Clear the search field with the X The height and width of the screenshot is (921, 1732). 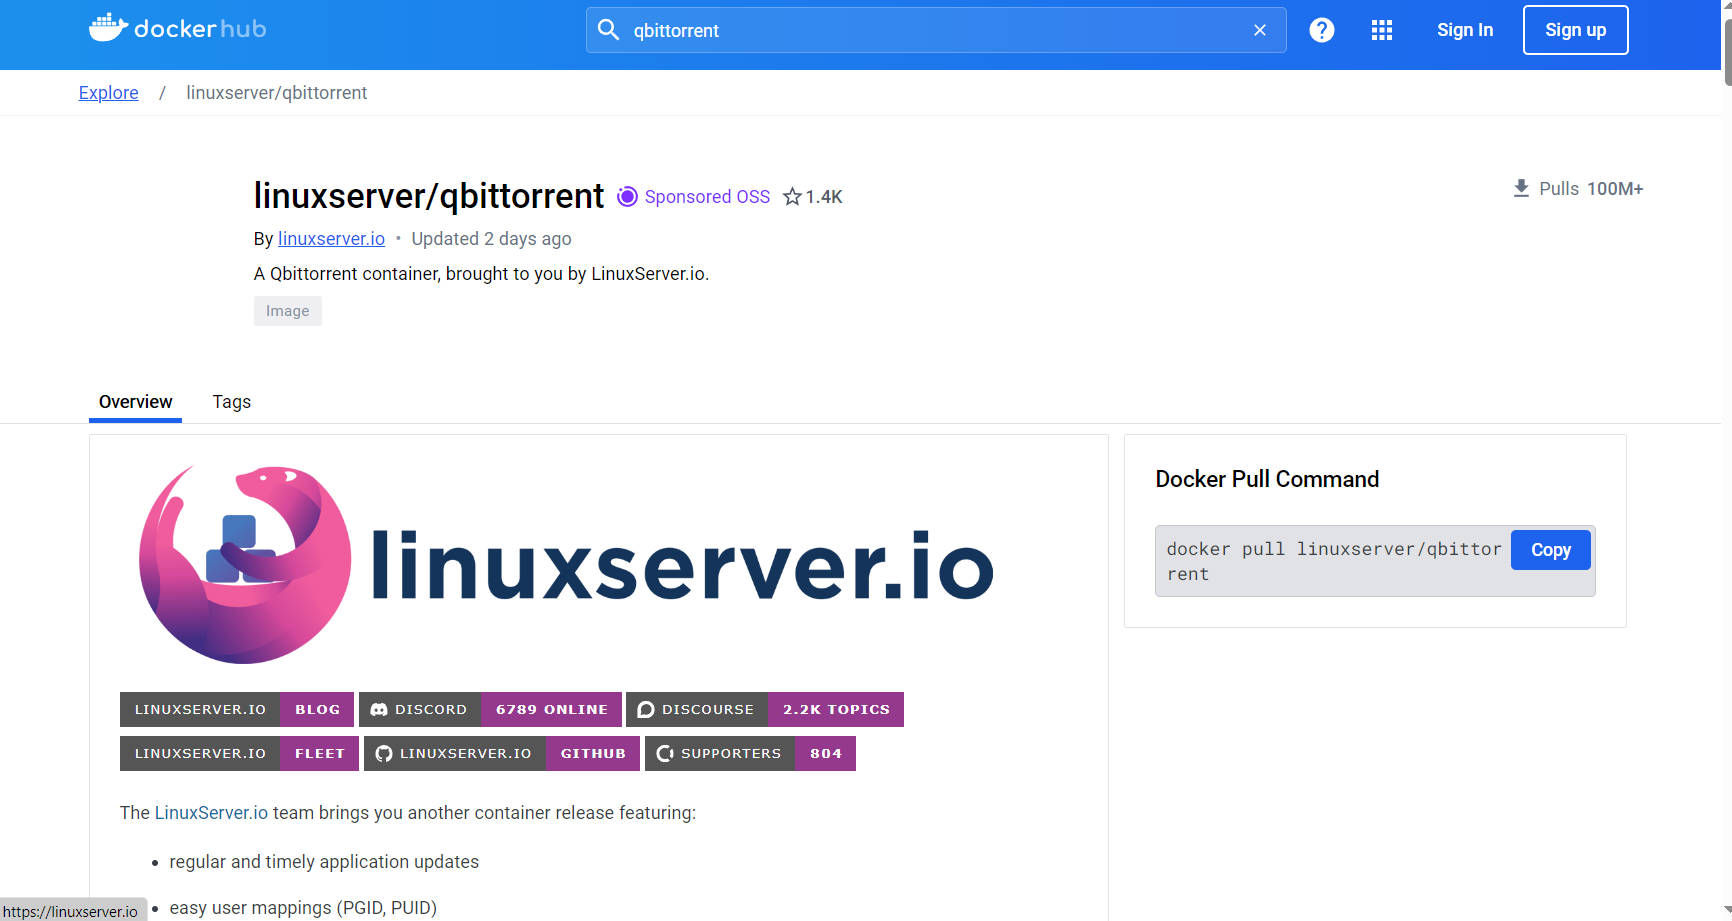click(x=1260, y=30)
